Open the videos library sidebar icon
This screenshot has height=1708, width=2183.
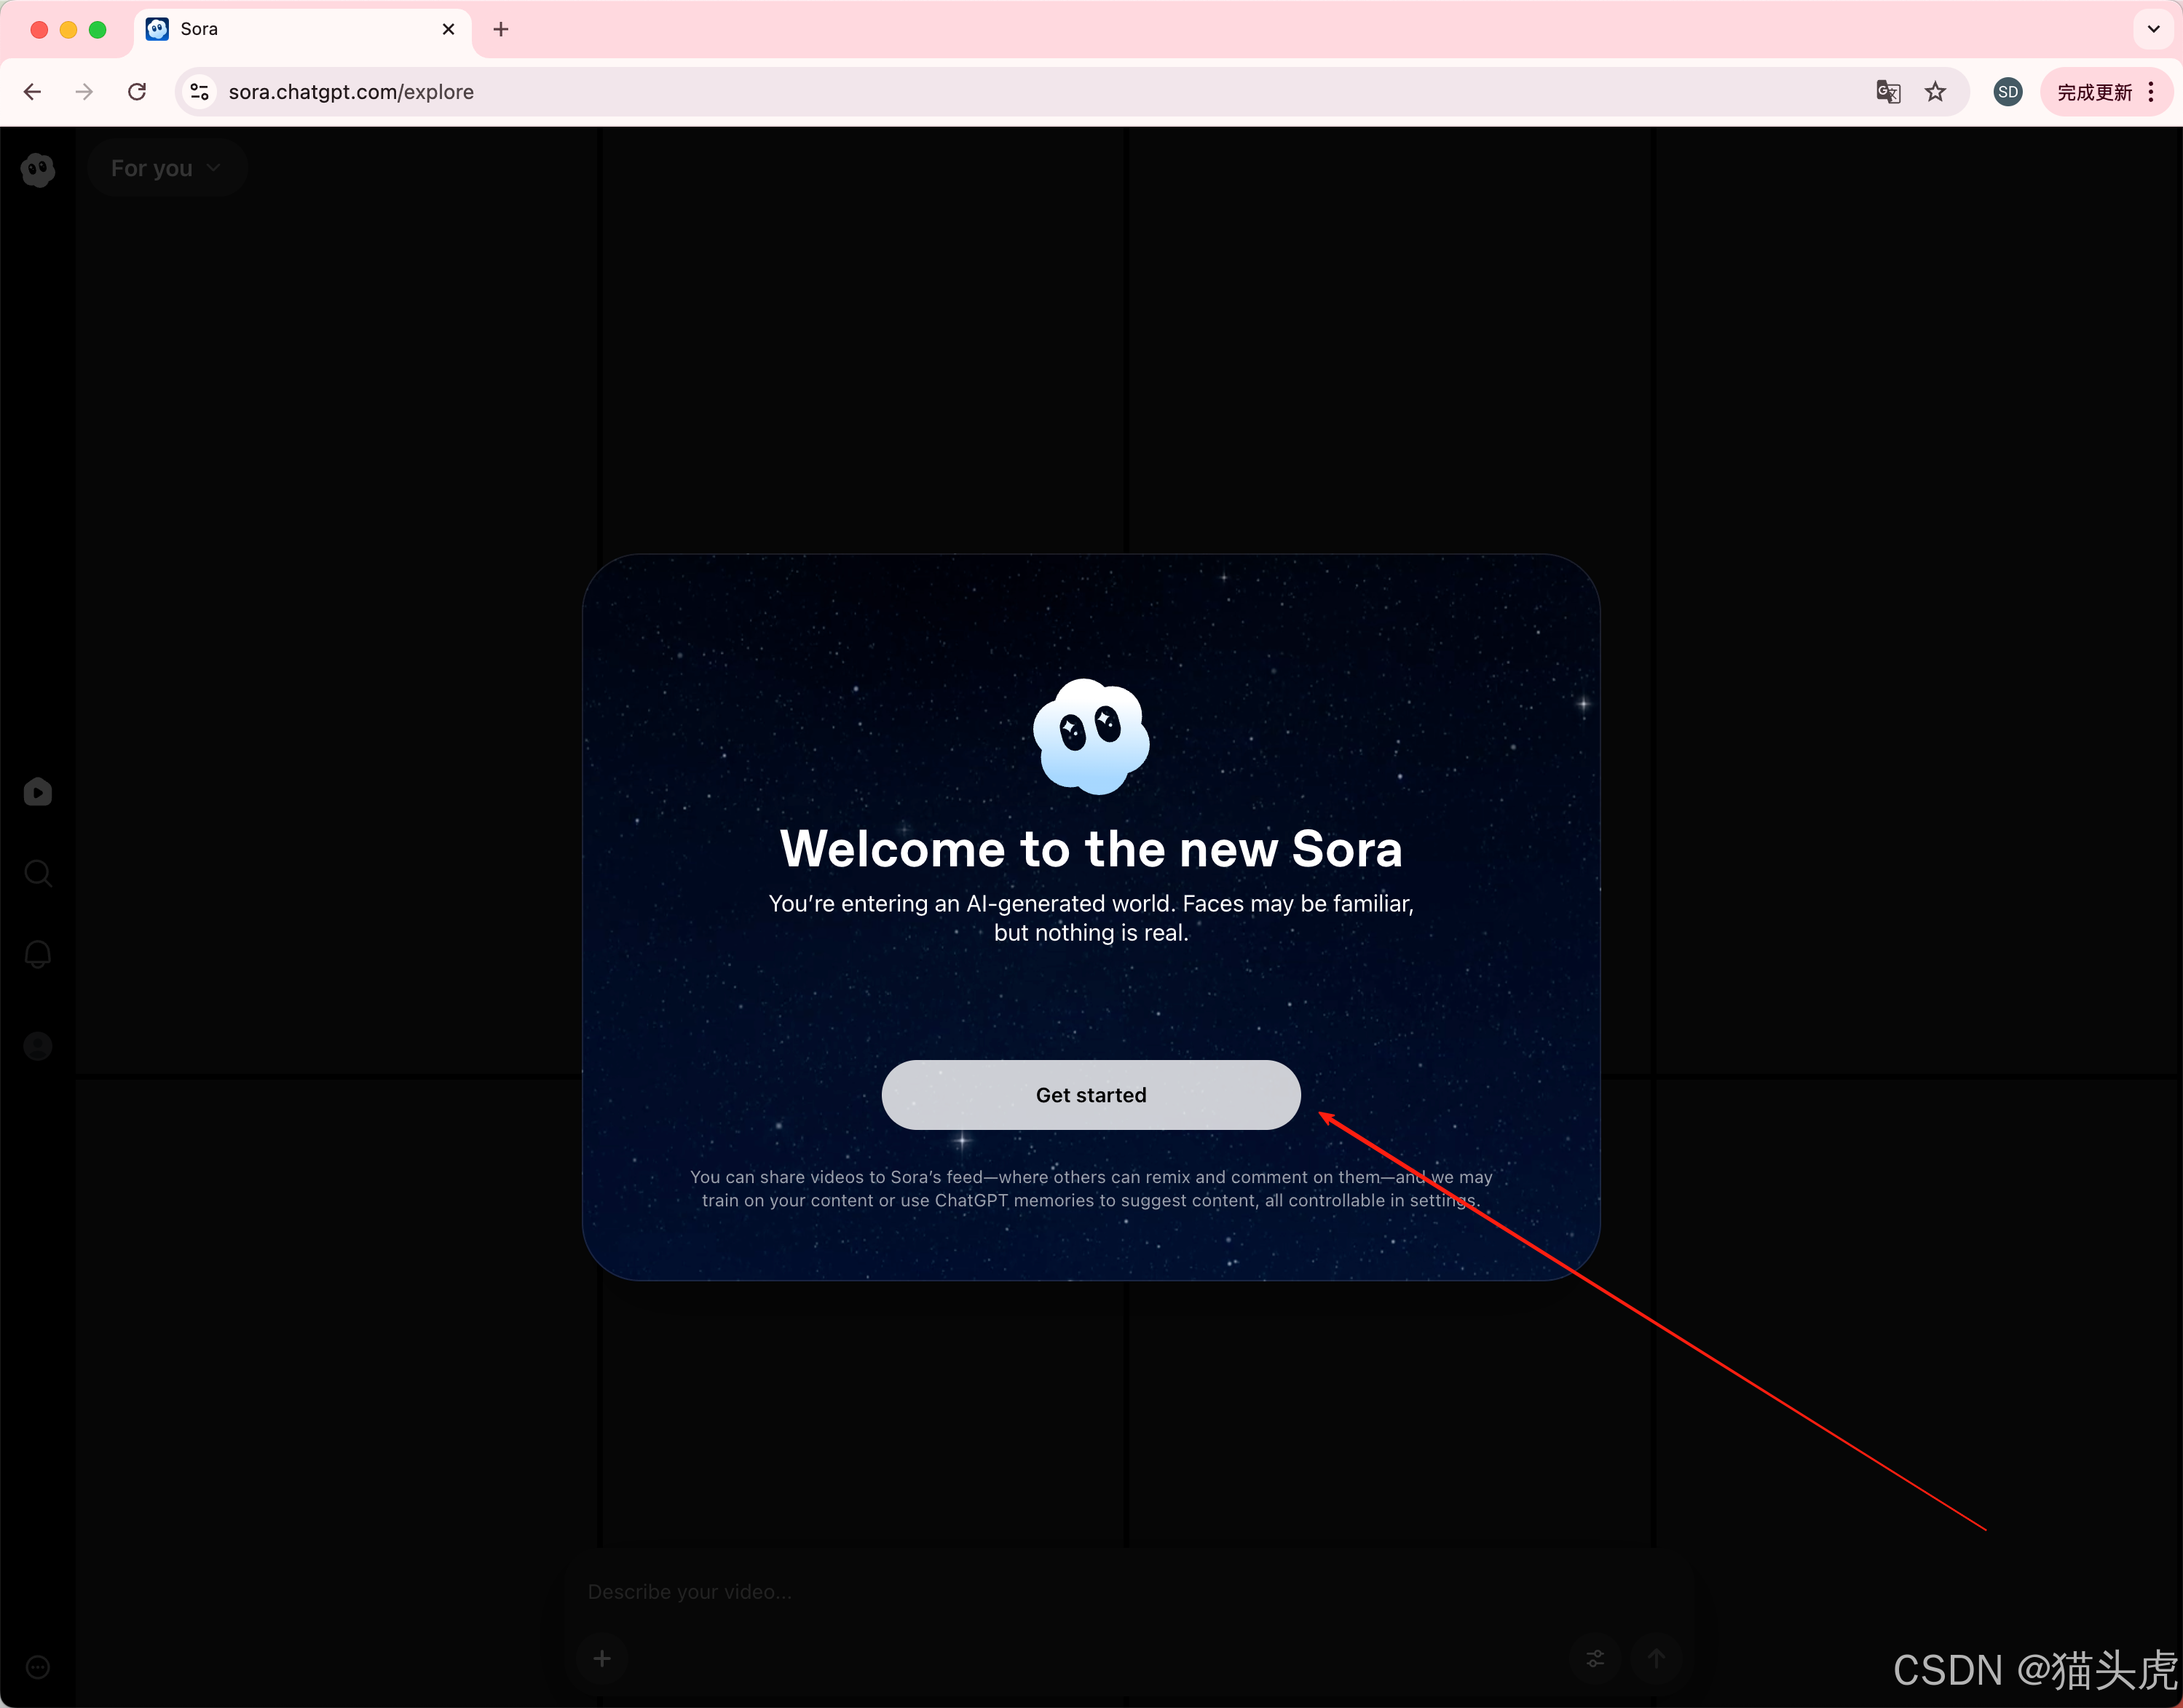pyautogui.click(x=38, y=792)
